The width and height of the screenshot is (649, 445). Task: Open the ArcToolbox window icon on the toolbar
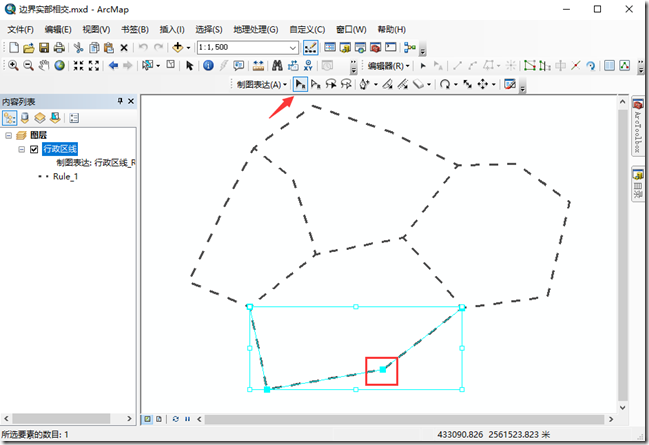(375, 47)
